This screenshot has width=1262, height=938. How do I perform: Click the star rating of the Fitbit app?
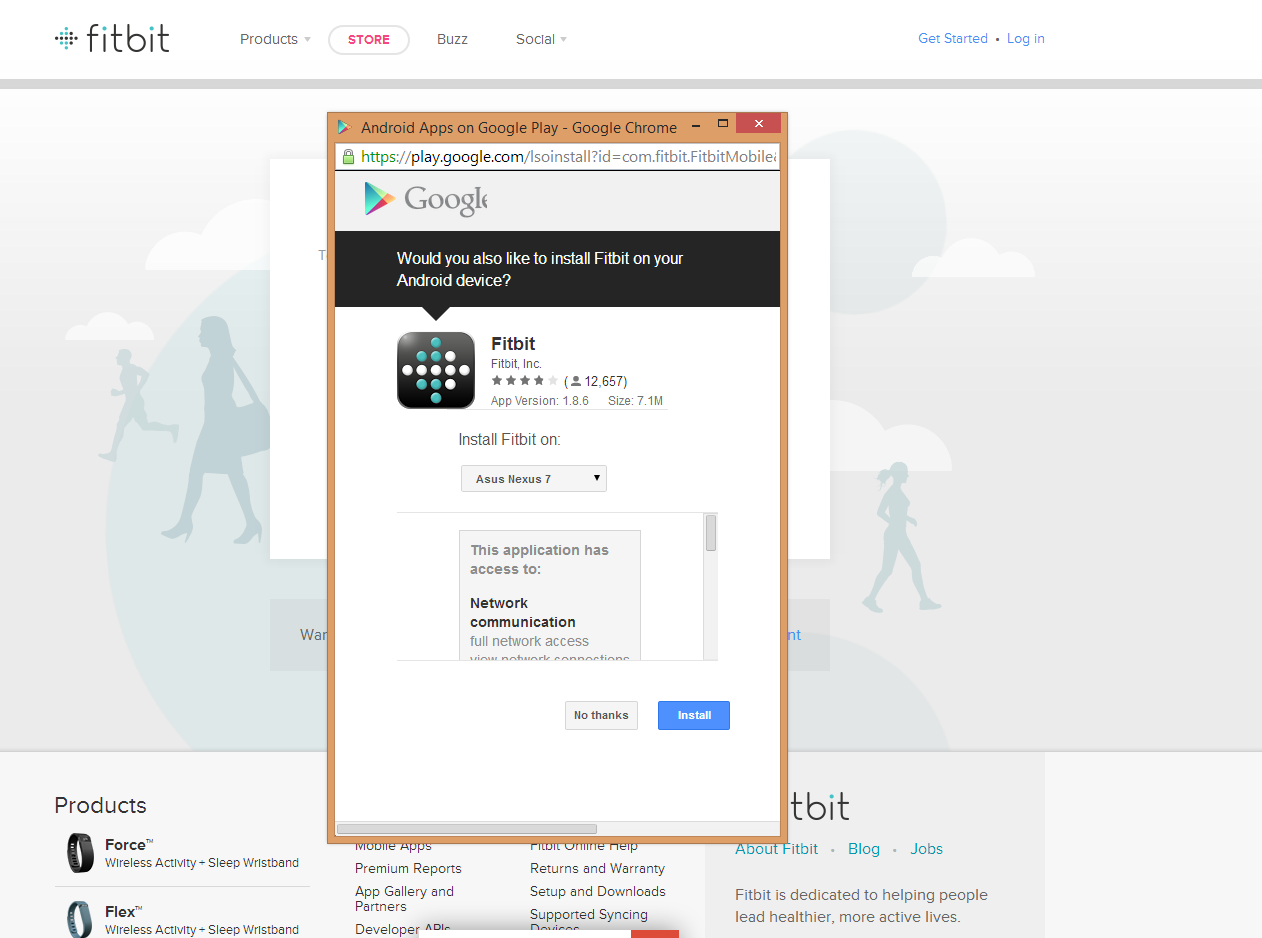click(525, 381)
